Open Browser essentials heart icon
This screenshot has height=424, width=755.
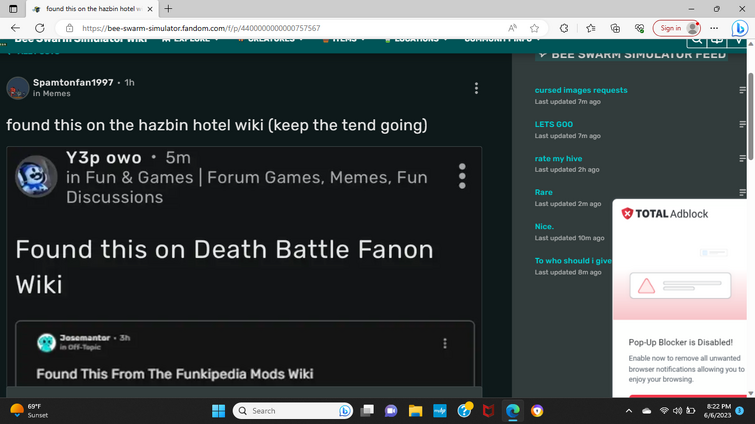pos(639,28)
